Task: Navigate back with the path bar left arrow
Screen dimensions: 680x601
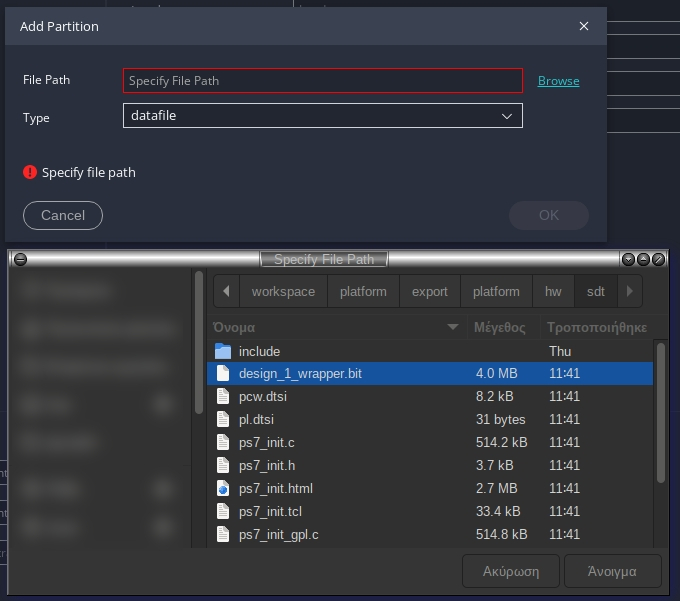Action: click(226, 291)
